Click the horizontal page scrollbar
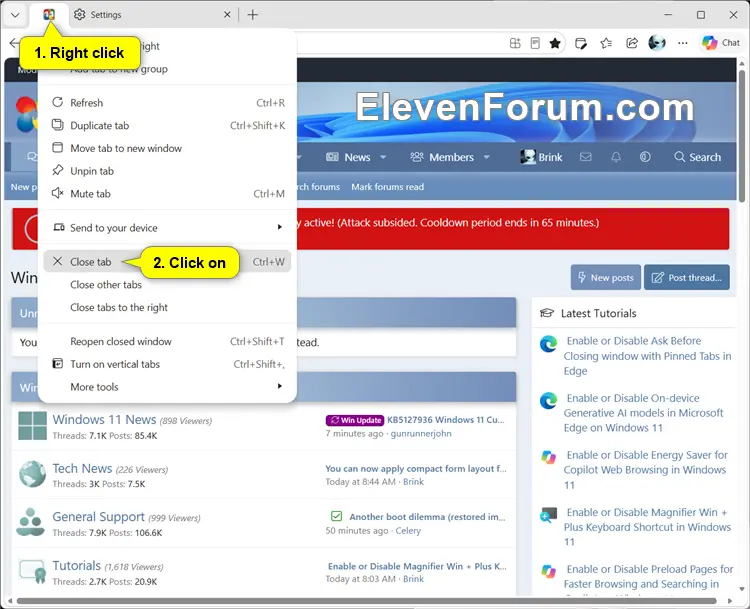The width and height of the screenshot is (750, 609). click(366, 600)
